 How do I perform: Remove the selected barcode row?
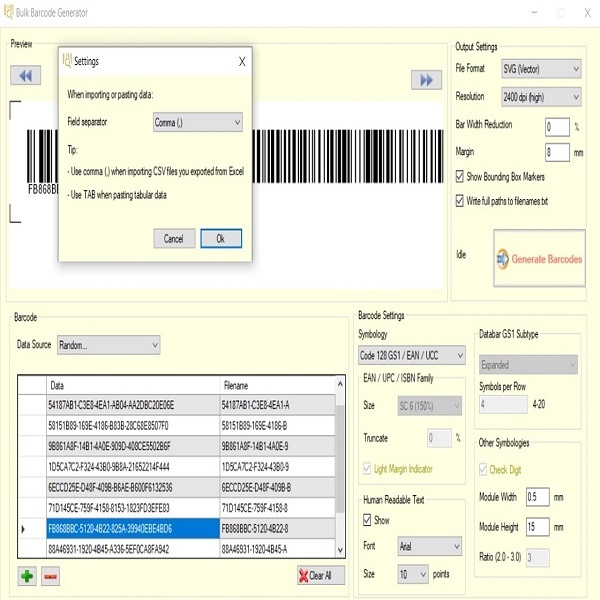[50, 576]
